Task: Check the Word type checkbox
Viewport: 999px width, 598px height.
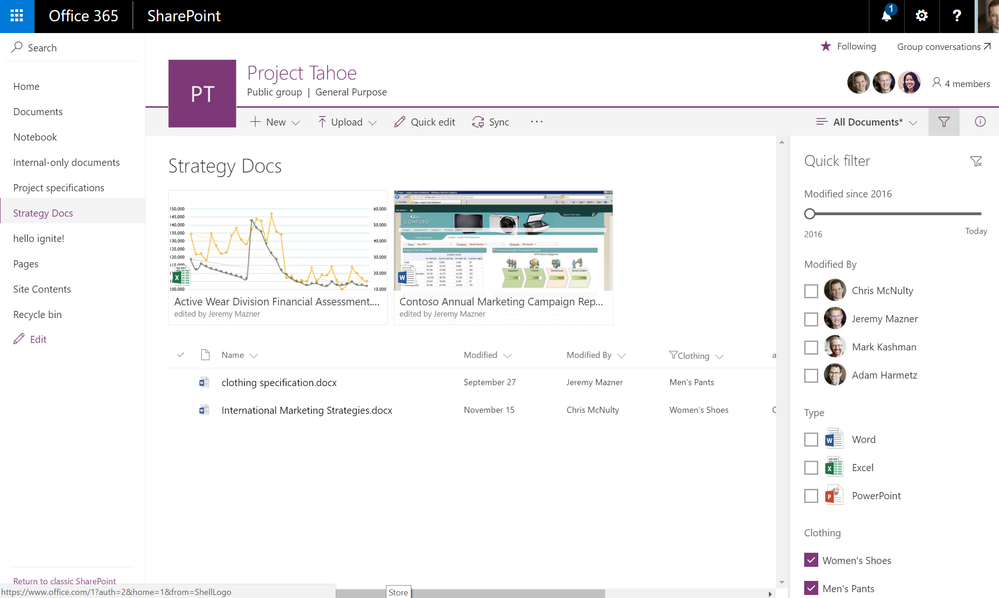Action: [x=810, y=439]
